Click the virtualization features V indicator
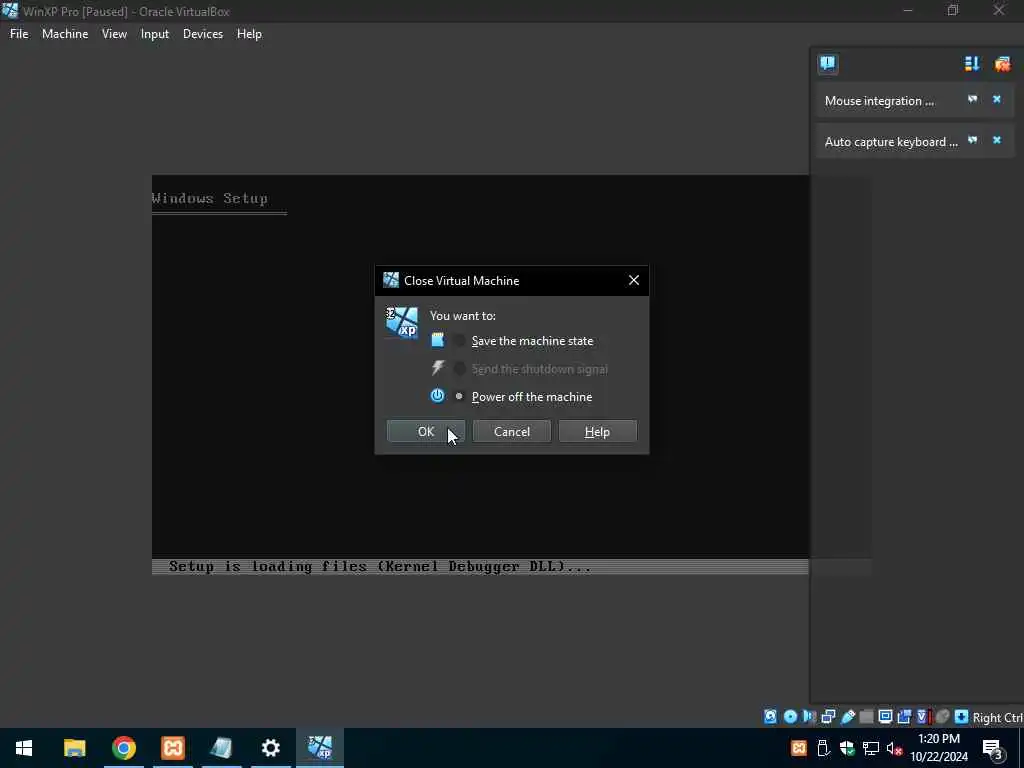This screenshot has height=768, width=1024. (923, 716)
